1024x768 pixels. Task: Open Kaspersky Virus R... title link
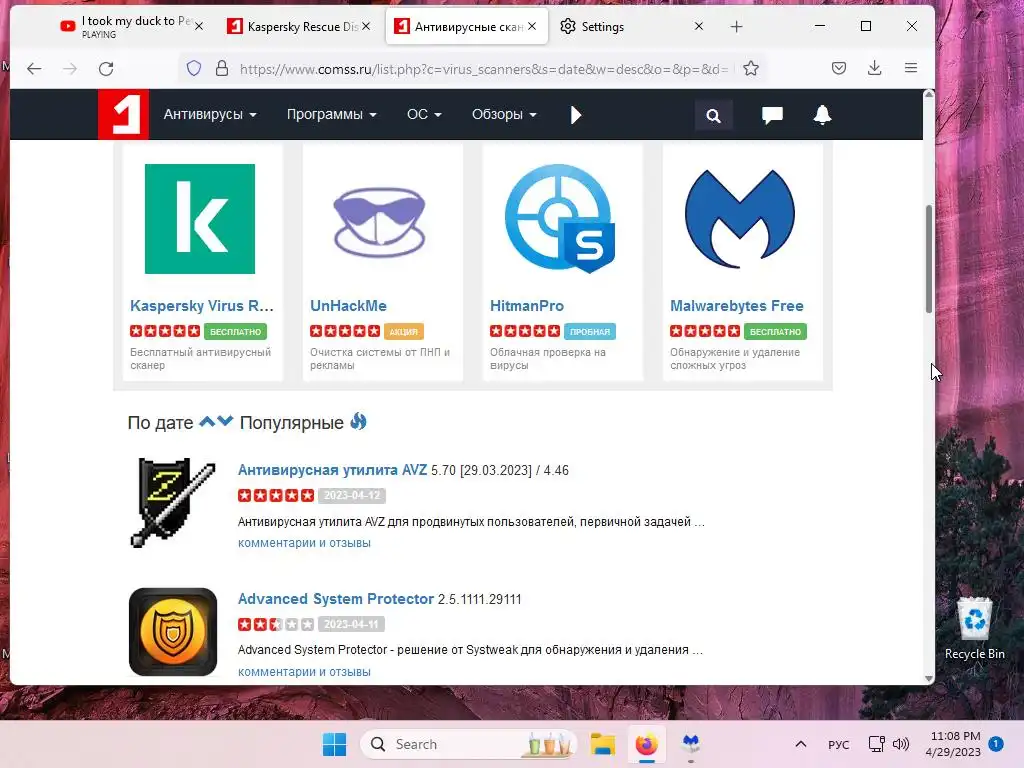(x=202, y=306)
